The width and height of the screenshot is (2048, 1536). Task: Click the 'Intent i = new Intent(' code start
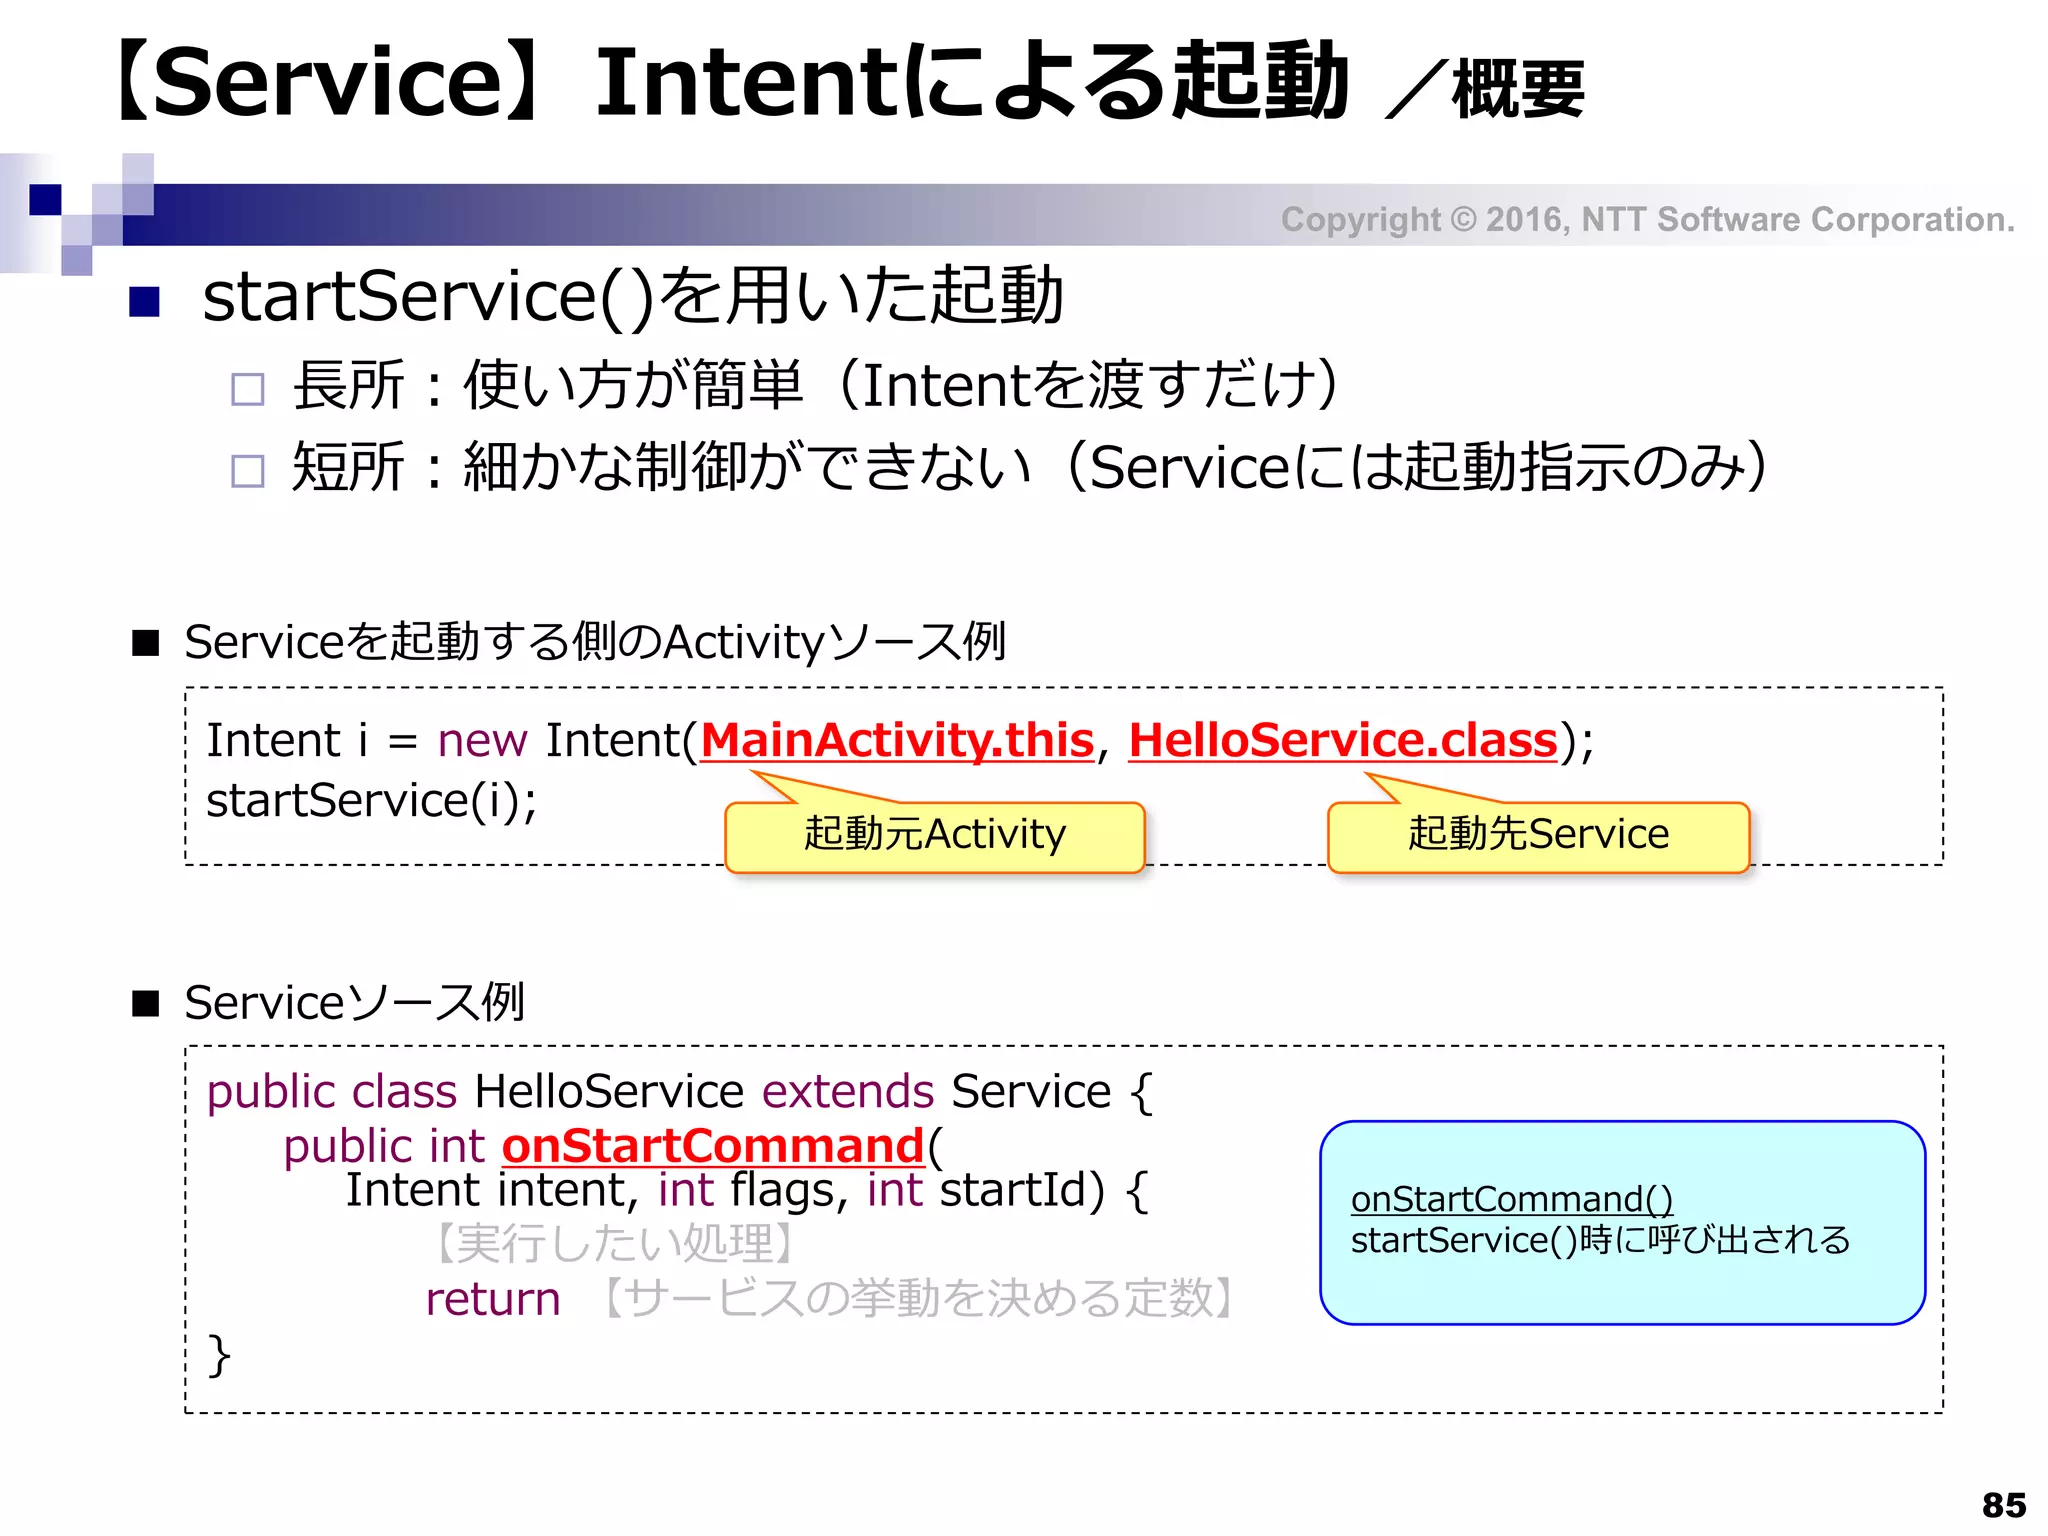pyautogui.click(x=452, y=741)
